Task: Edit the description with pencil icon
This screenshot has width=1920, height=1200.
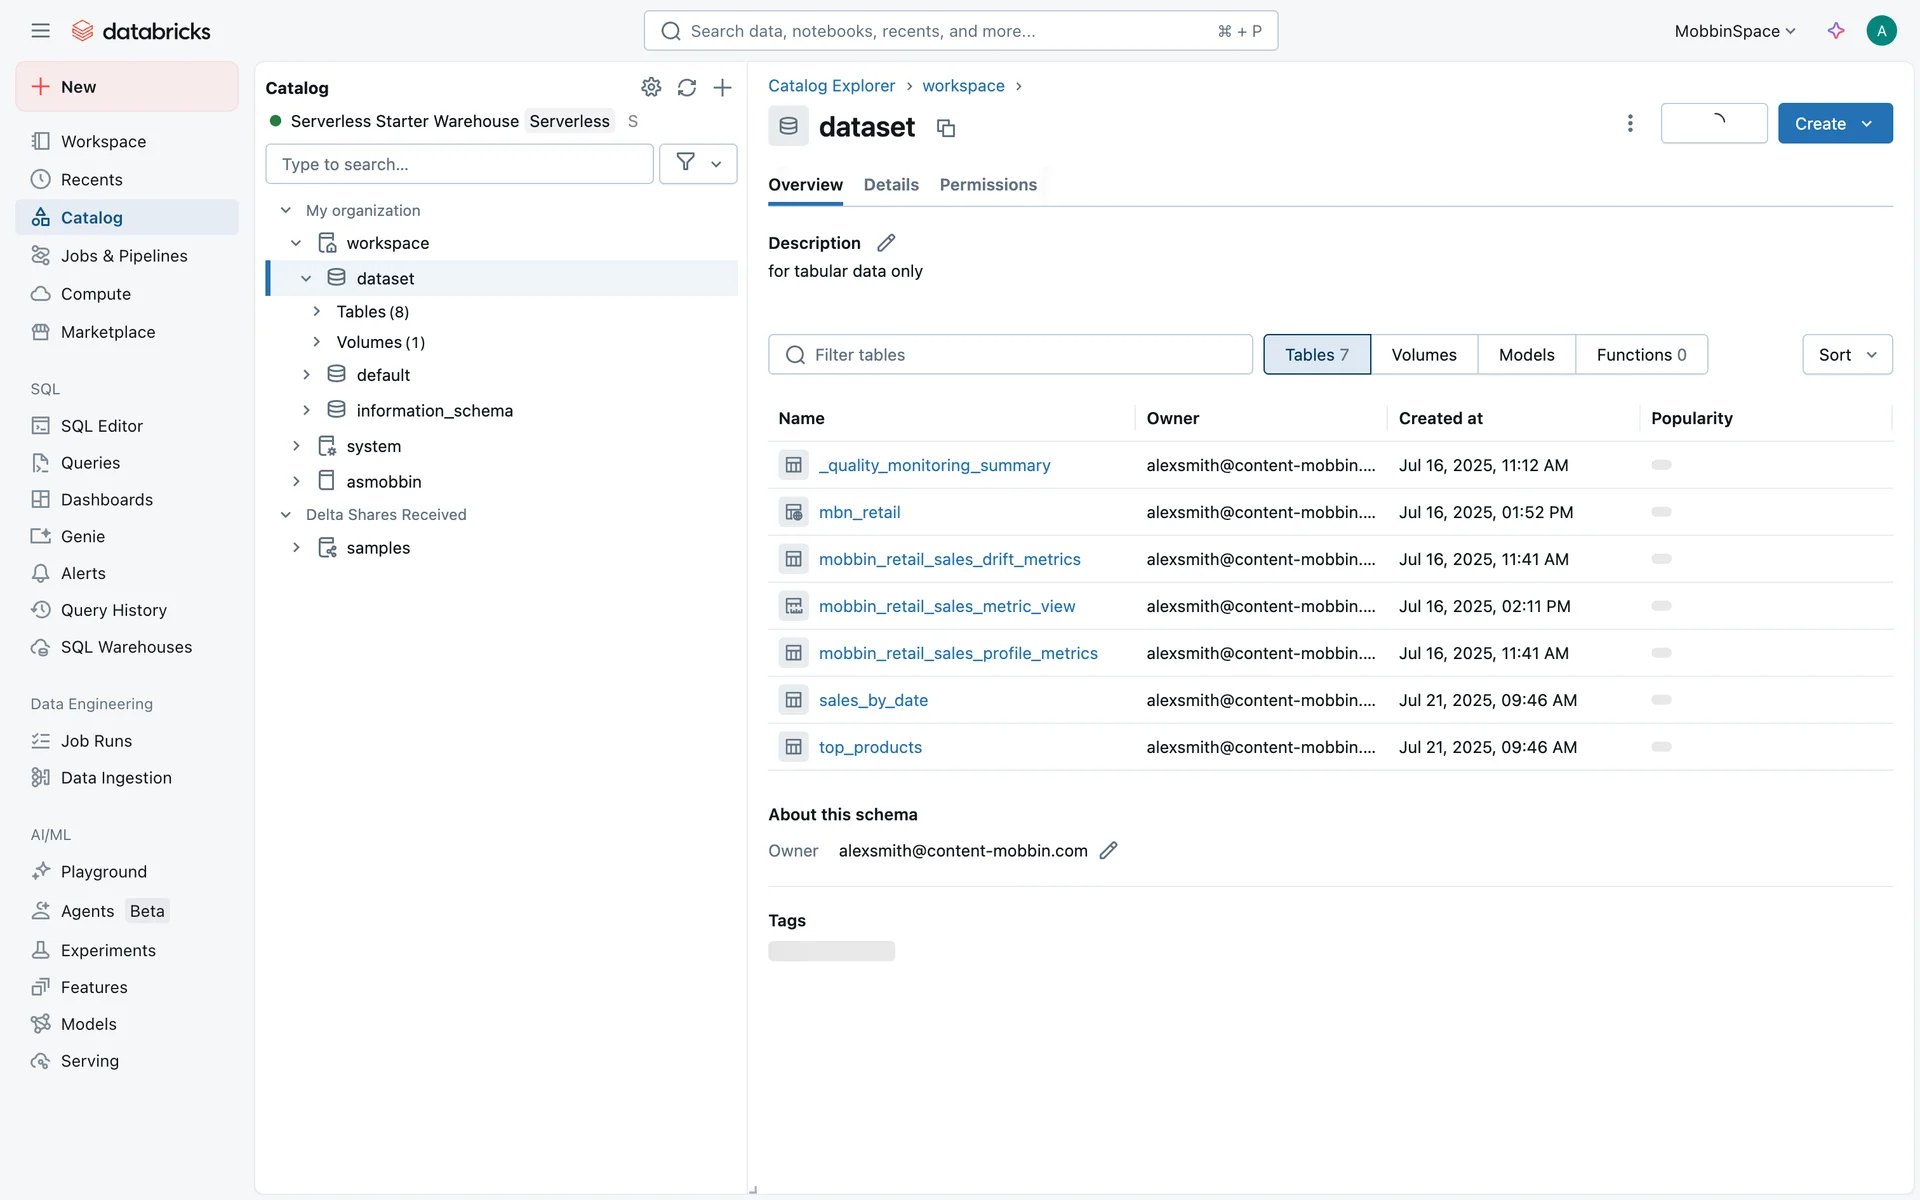Action: tap(886, 243)
